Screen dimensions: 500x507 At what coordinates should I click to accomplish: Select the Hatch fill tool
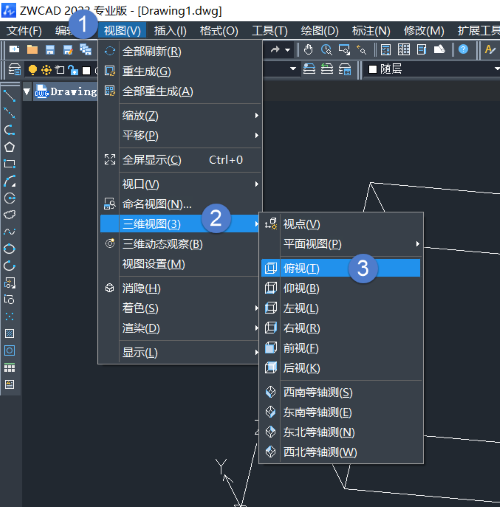[10, 333]
